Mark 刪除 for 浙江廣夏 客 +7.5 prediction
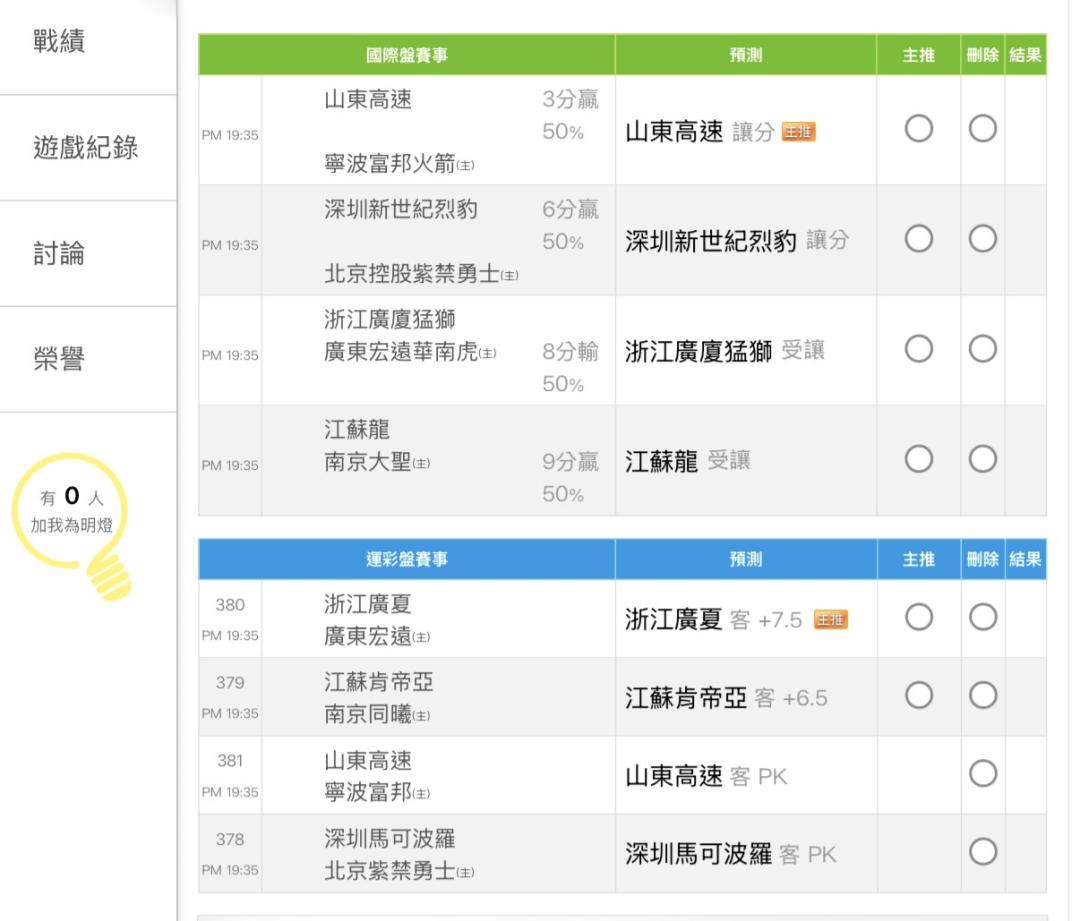1080x921 pixels. tap(983, 619)
